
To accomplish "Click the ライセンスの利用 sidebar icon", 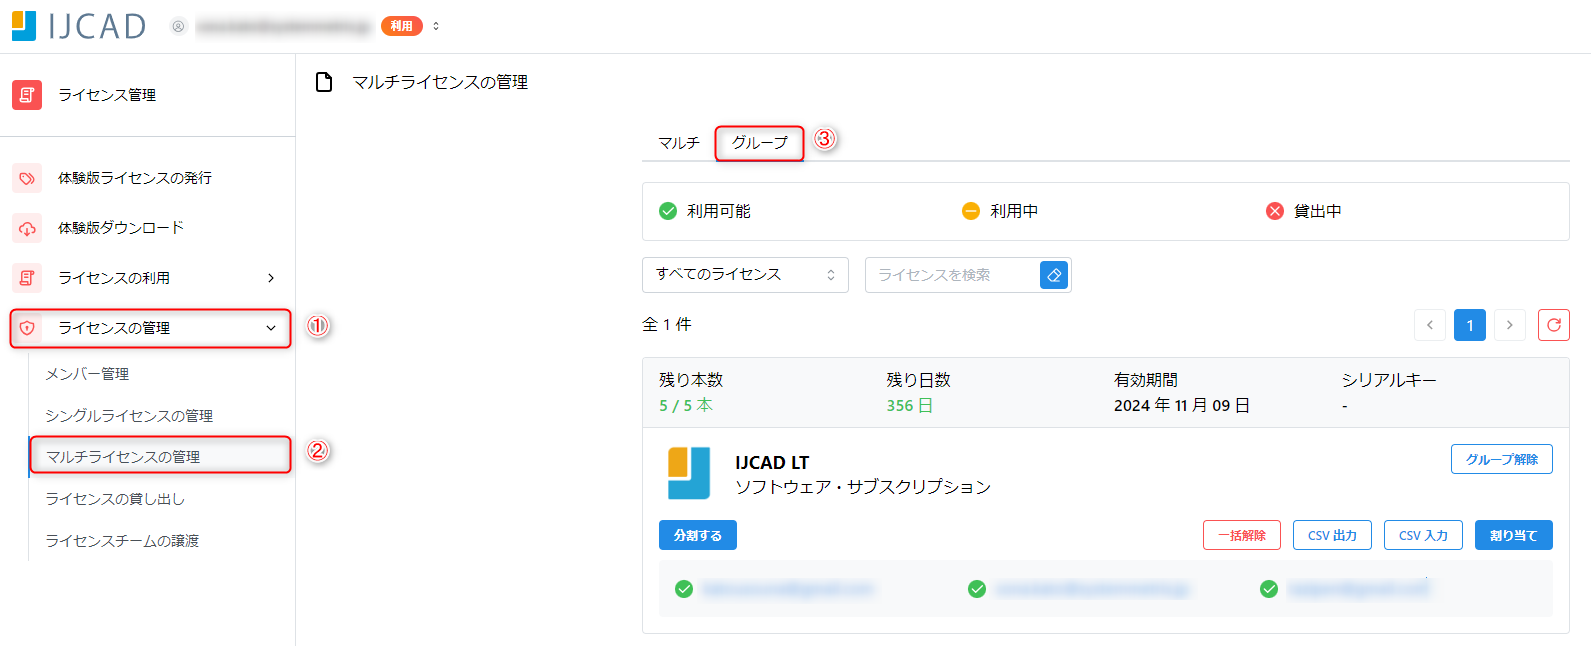I will click(27, 278).
